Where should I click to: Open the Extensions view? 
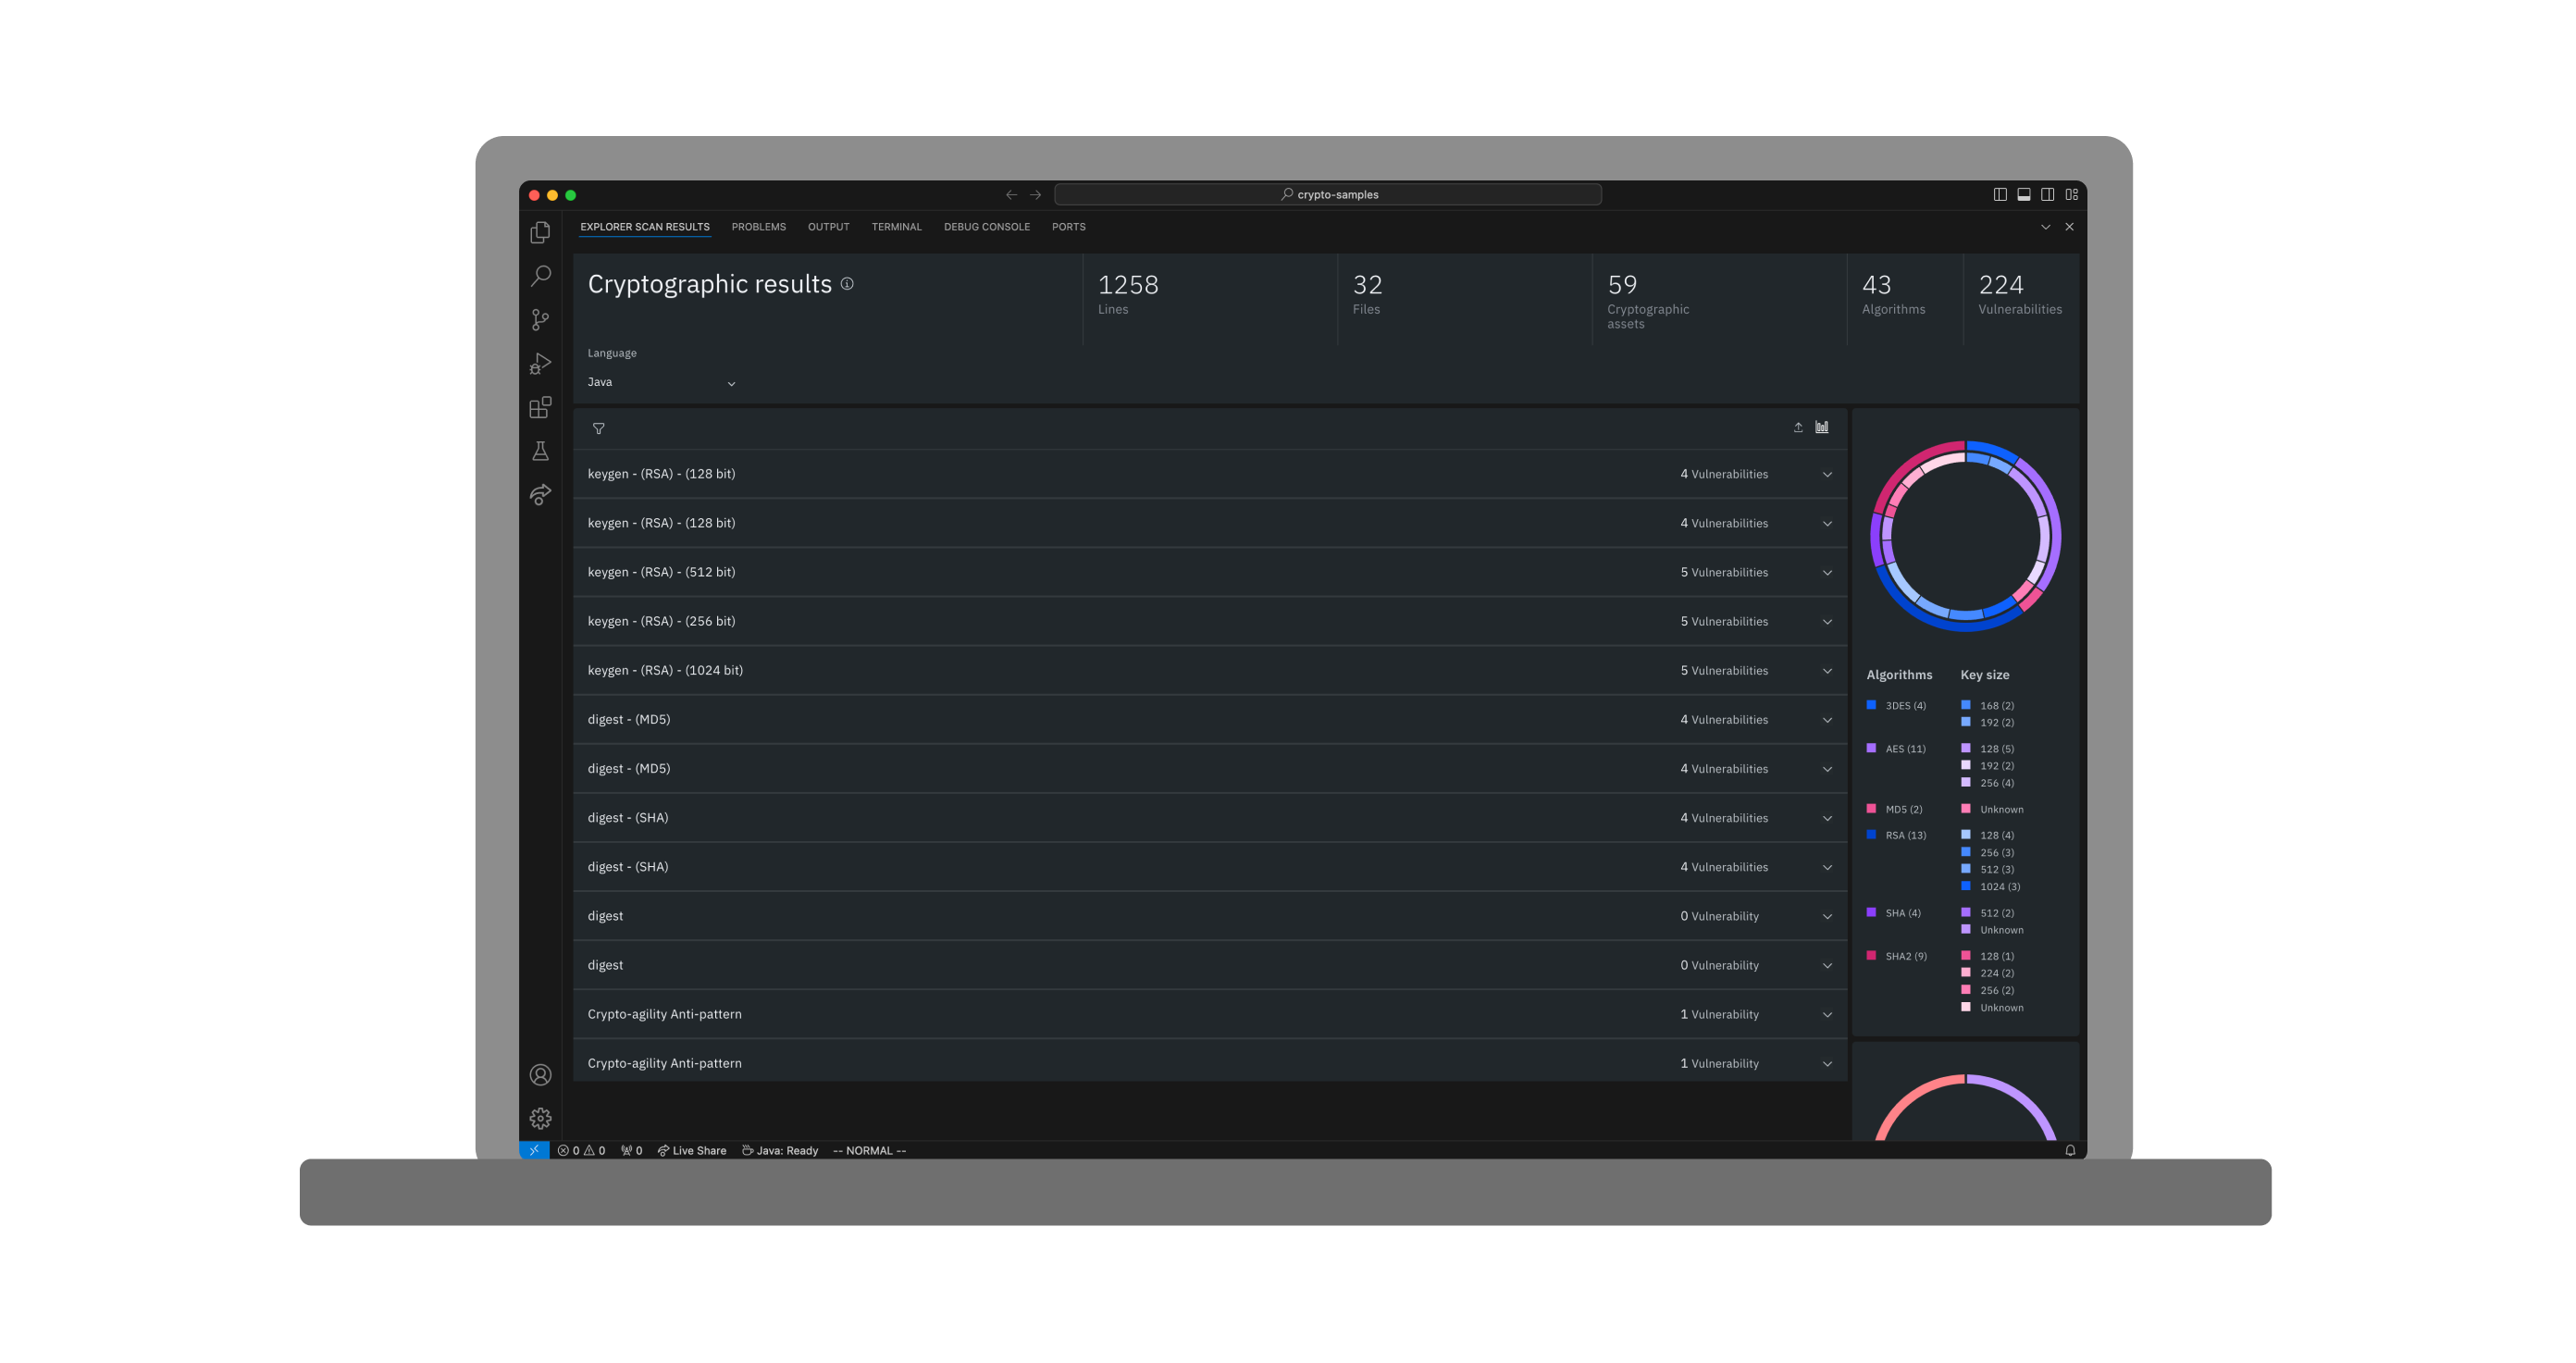(x=540, y=407)
